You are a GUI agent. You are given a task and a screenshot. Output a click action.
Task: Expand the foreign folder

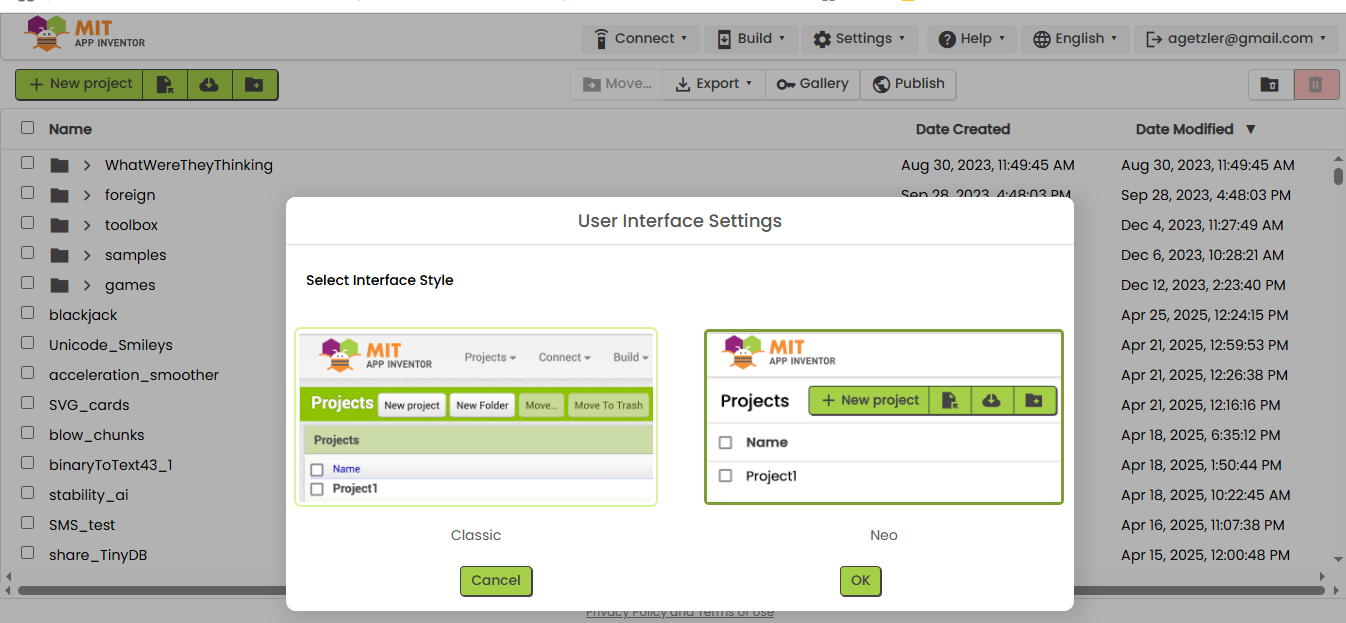click(x=87, y=195)
